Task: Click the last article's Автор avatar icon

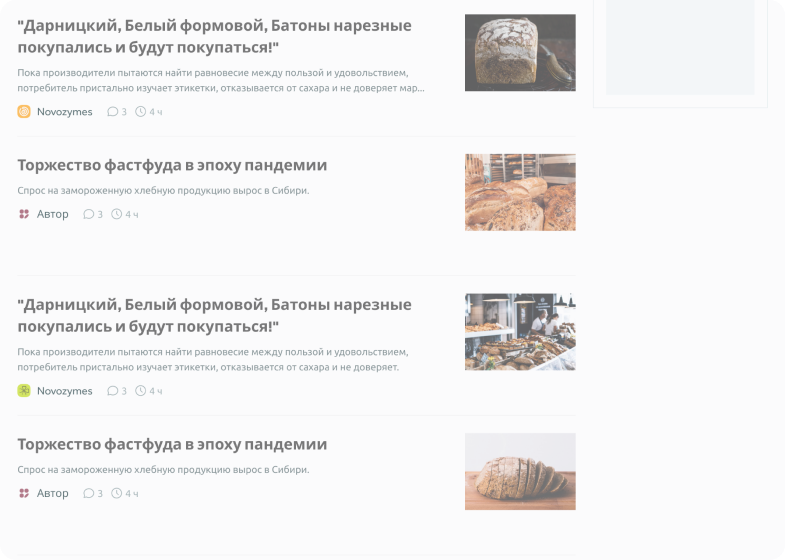Action: pyautogui.click(x=24, y=493)
